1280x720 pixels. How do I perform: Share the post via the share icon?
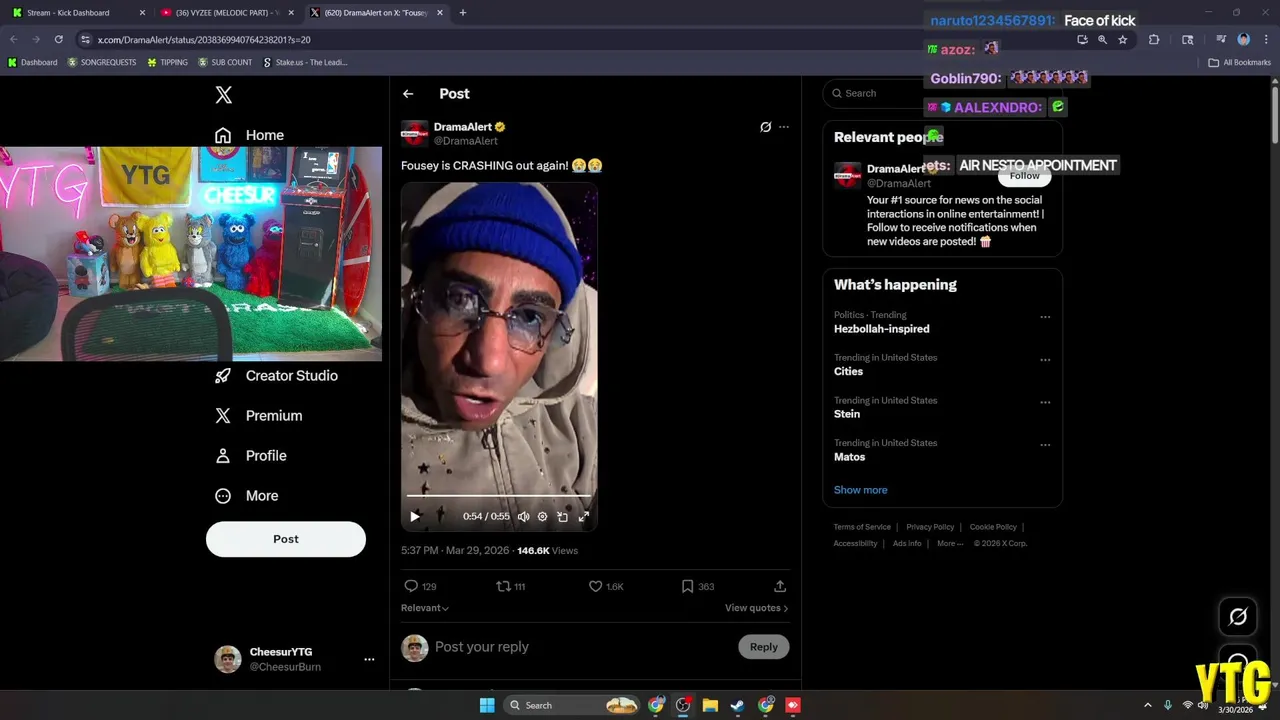tap(780, 587)
